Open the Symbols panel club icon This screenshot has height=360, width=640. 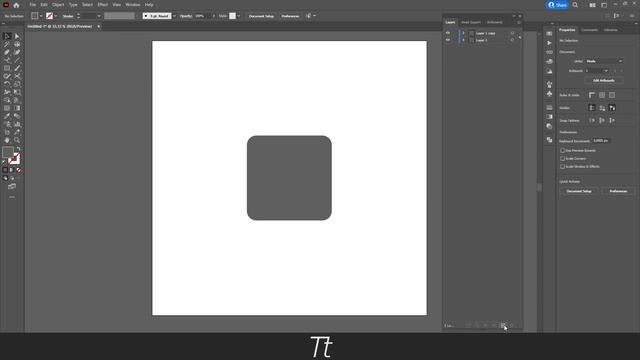549,94
